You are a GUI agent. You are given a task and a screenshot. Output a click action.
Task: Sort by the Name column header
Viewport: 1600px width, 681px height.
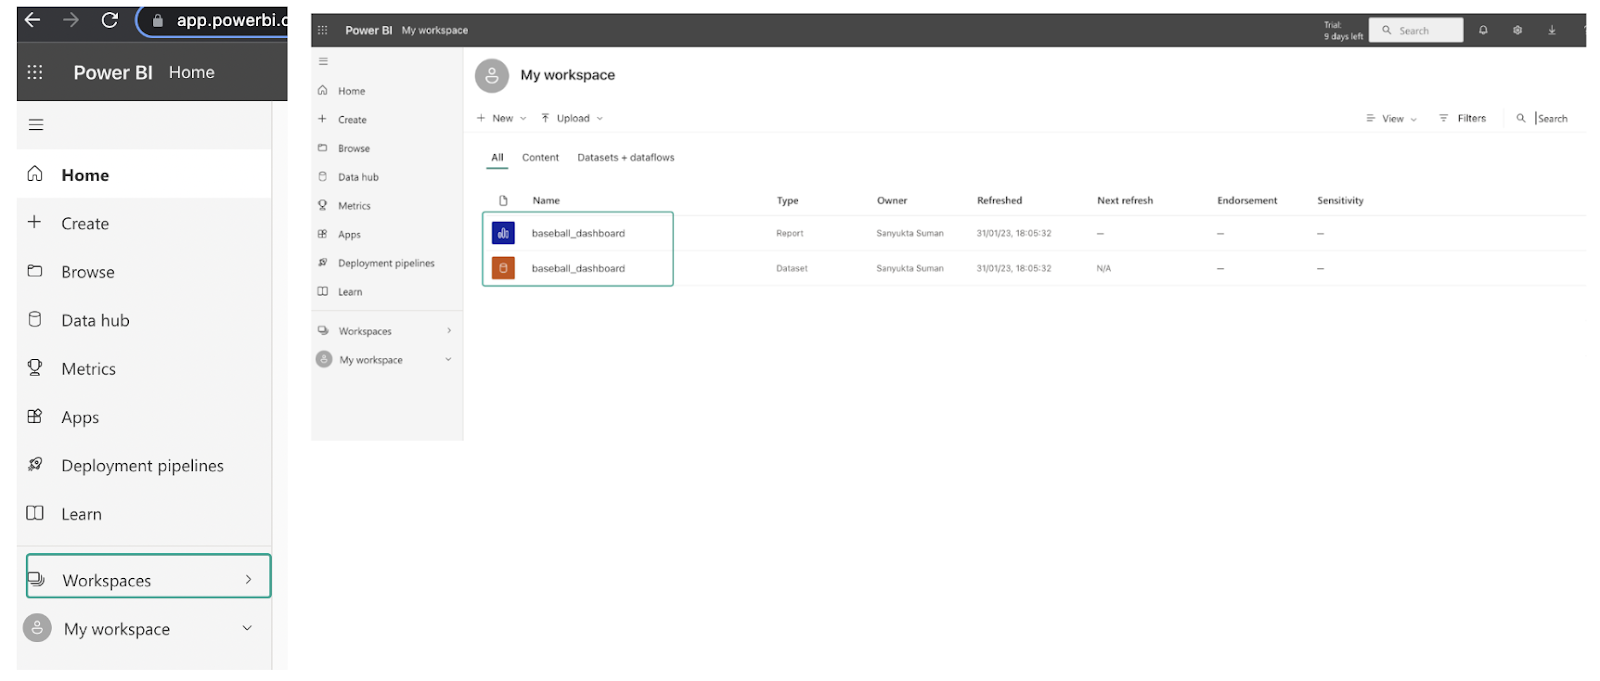(546, 201)
